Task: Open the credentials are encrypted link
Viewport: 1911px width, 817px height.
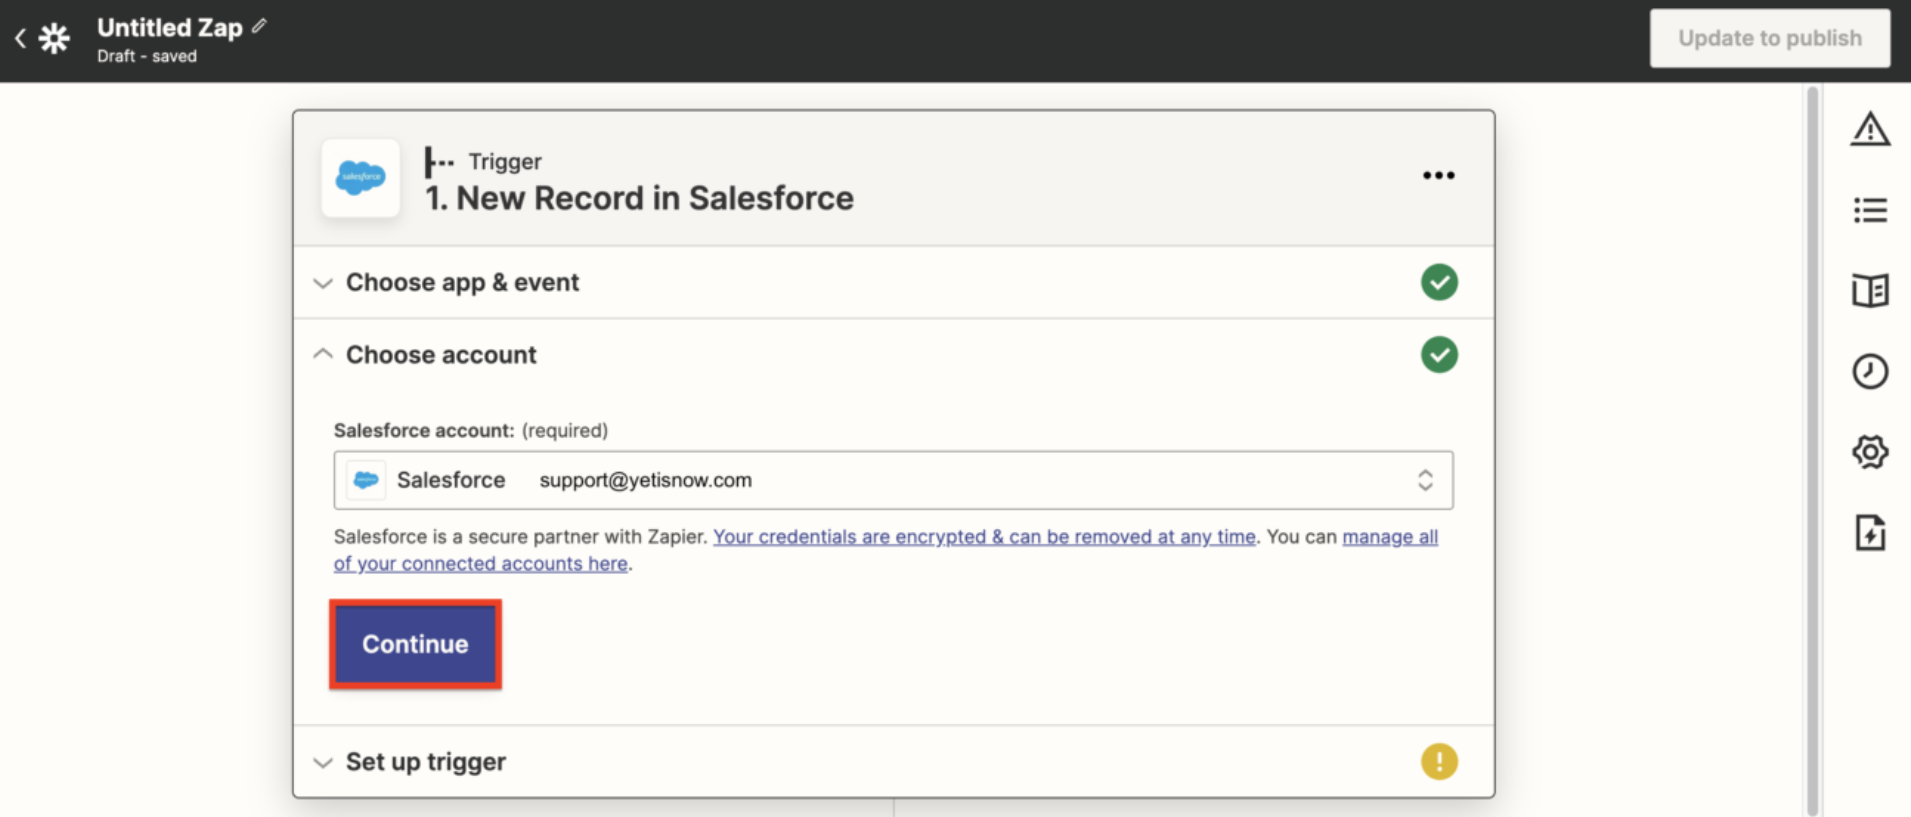Action: 984,537
